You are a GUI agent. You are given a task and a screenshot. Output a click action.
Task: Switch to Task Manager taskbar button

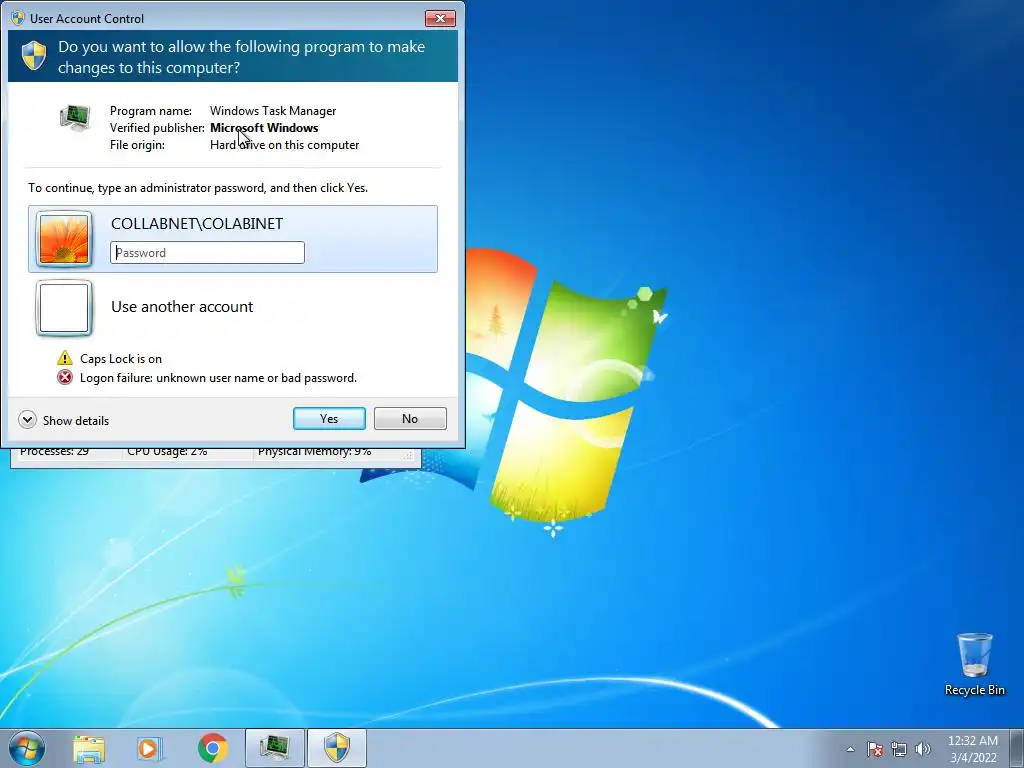[x=275, y=748]
